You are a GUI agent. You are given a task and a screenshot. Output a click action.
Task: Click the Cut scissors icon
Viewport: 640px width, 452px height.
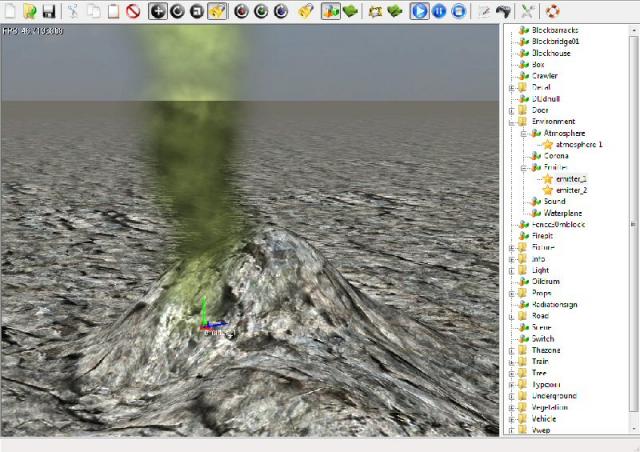(x=73, y=11)
